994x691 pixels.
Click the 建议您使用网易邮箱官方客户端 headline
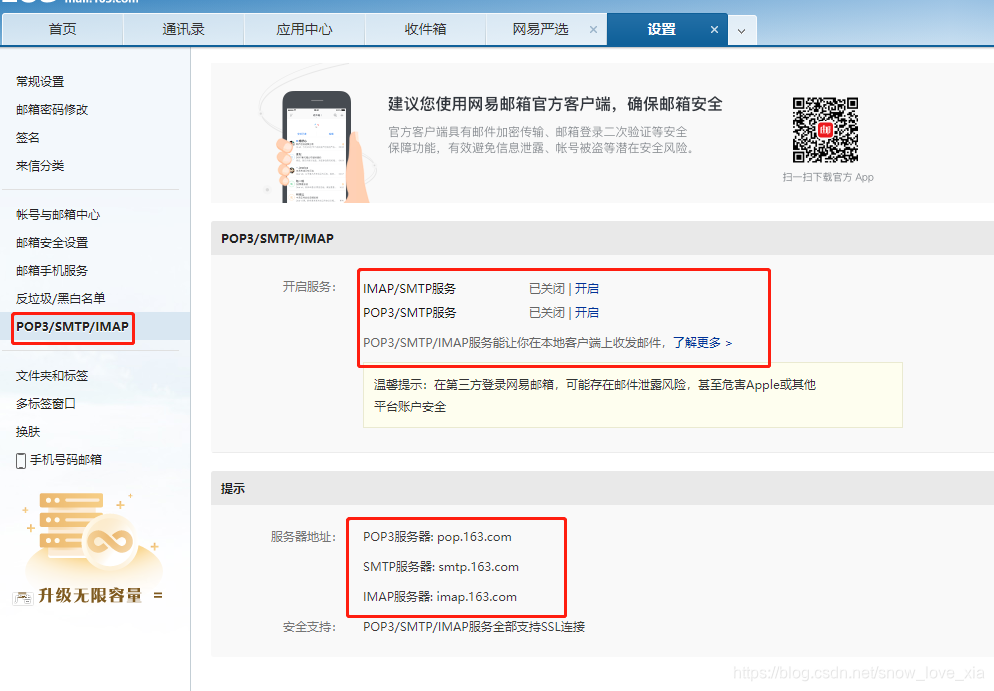pyautogui.click(x=555, y=104)
